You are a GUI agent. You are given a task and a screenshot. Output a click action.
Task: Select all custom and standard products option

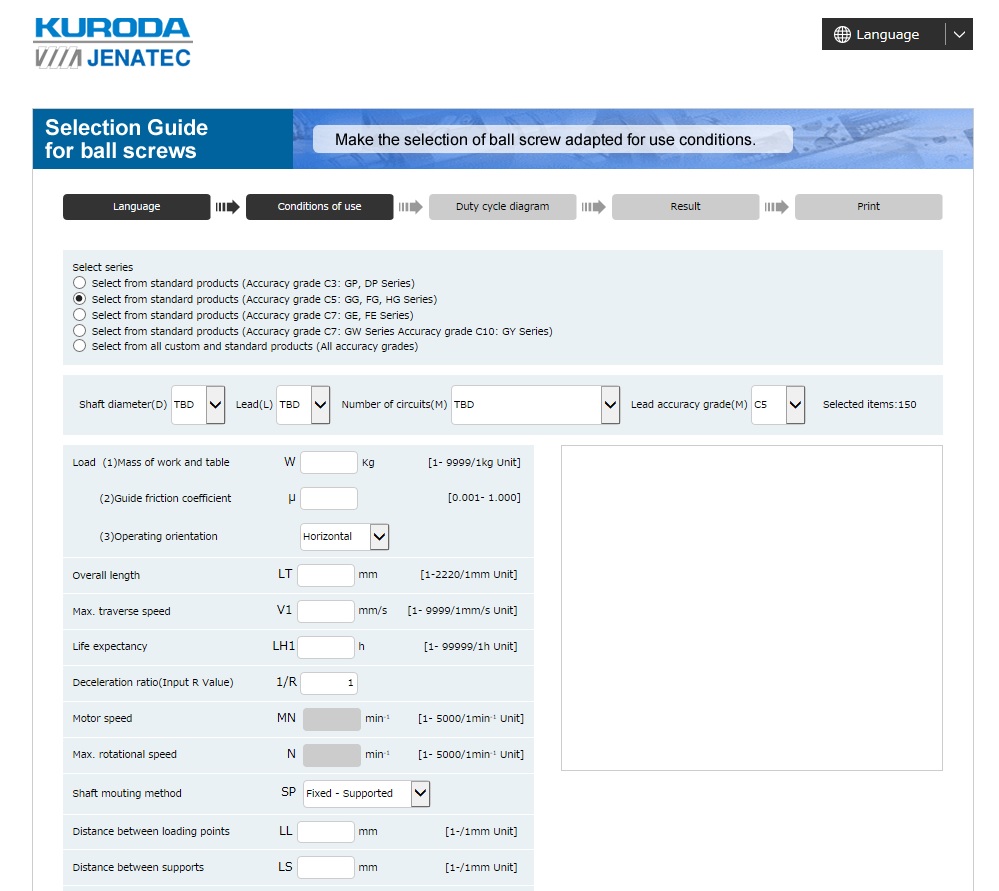[79, 346]
